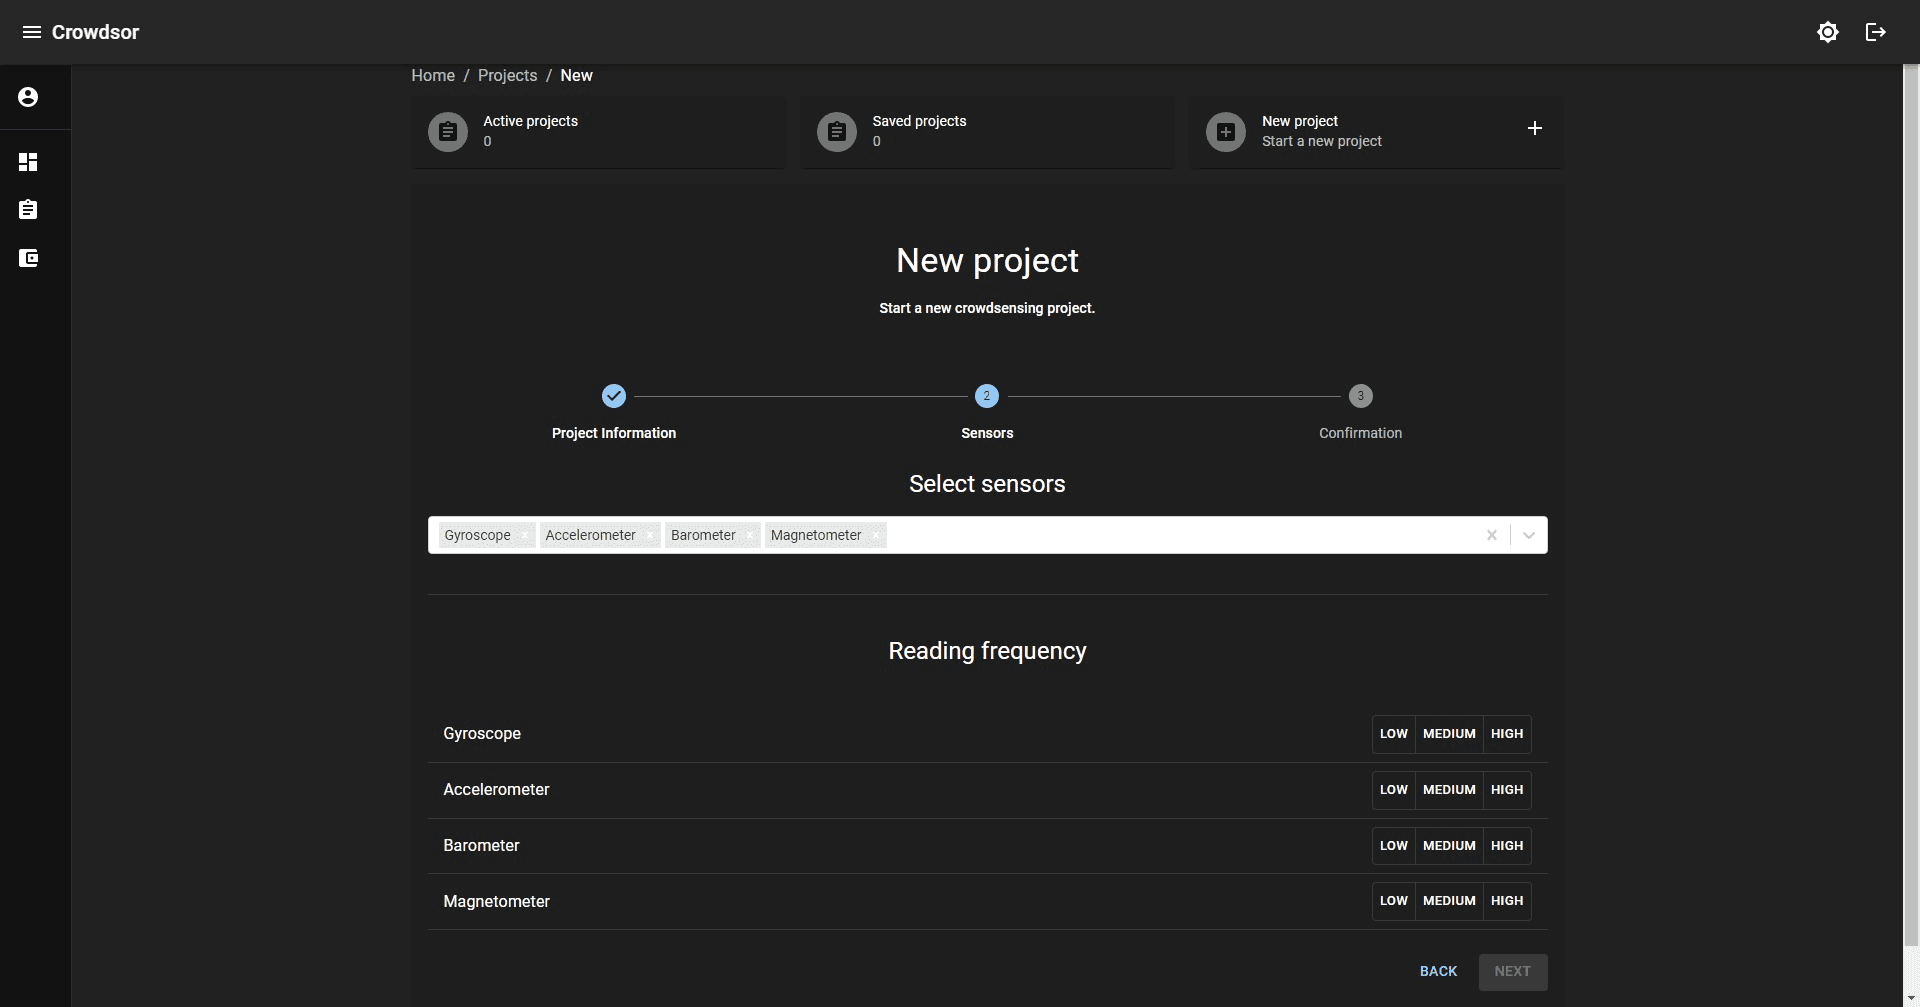The image size is (1920, 1007).
Task: Toggle the light/dark theme icon
Action: (1827, 32)
